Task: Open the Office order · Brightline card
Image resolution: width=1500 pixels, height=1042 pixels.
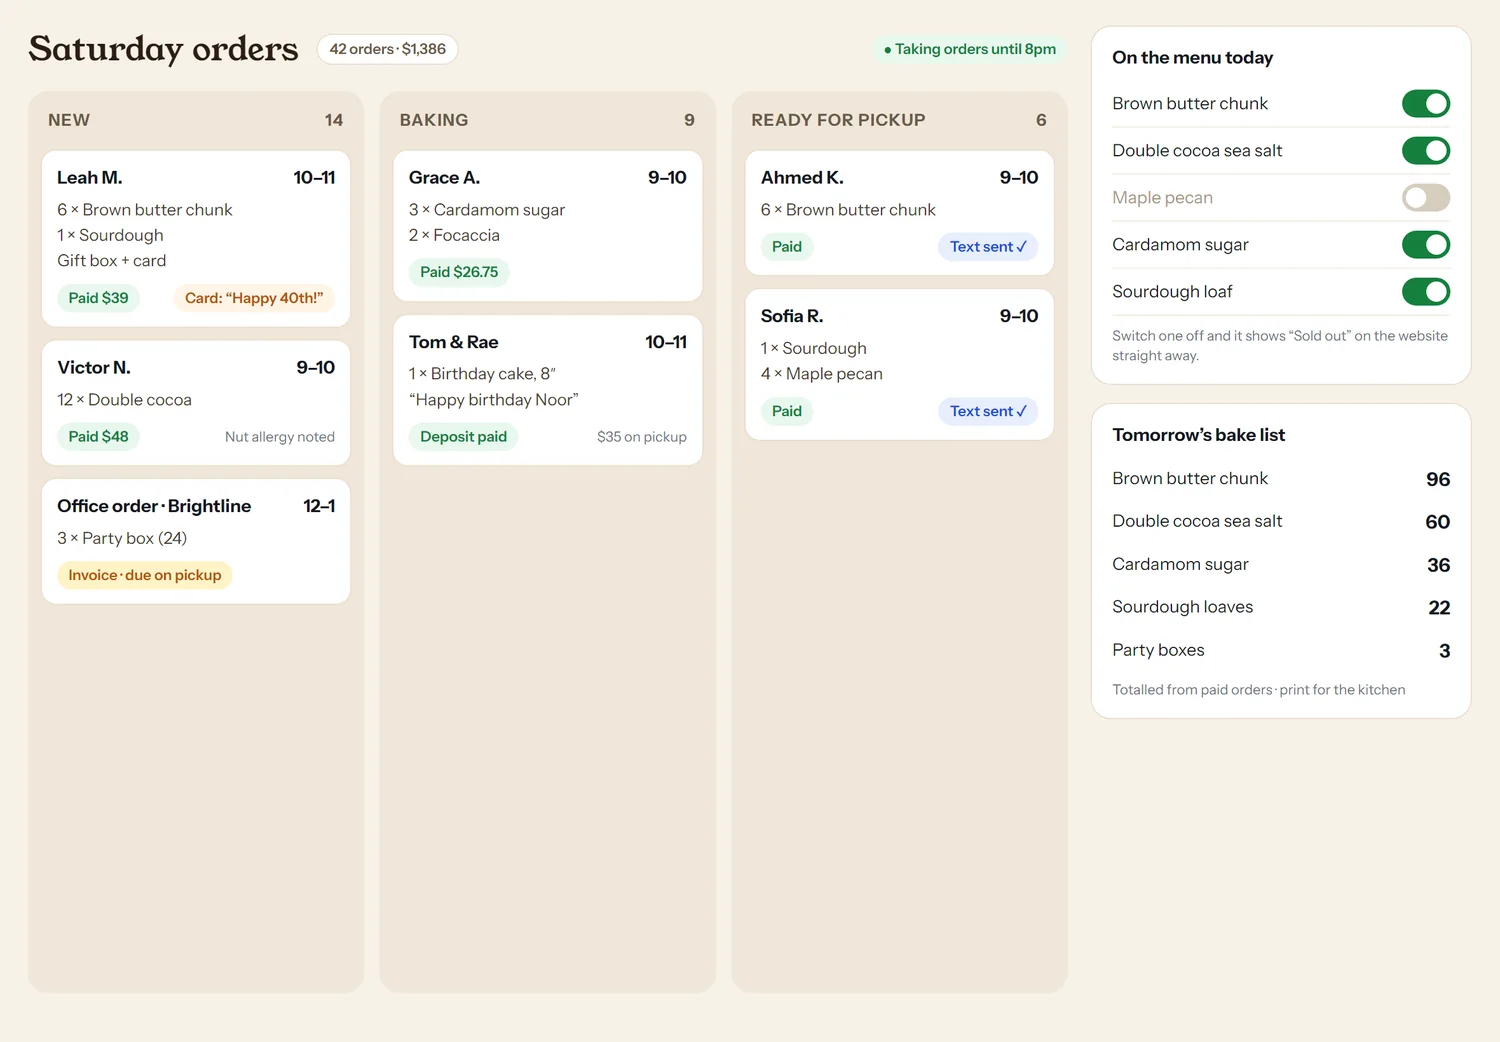Action: tap(196, 541)
